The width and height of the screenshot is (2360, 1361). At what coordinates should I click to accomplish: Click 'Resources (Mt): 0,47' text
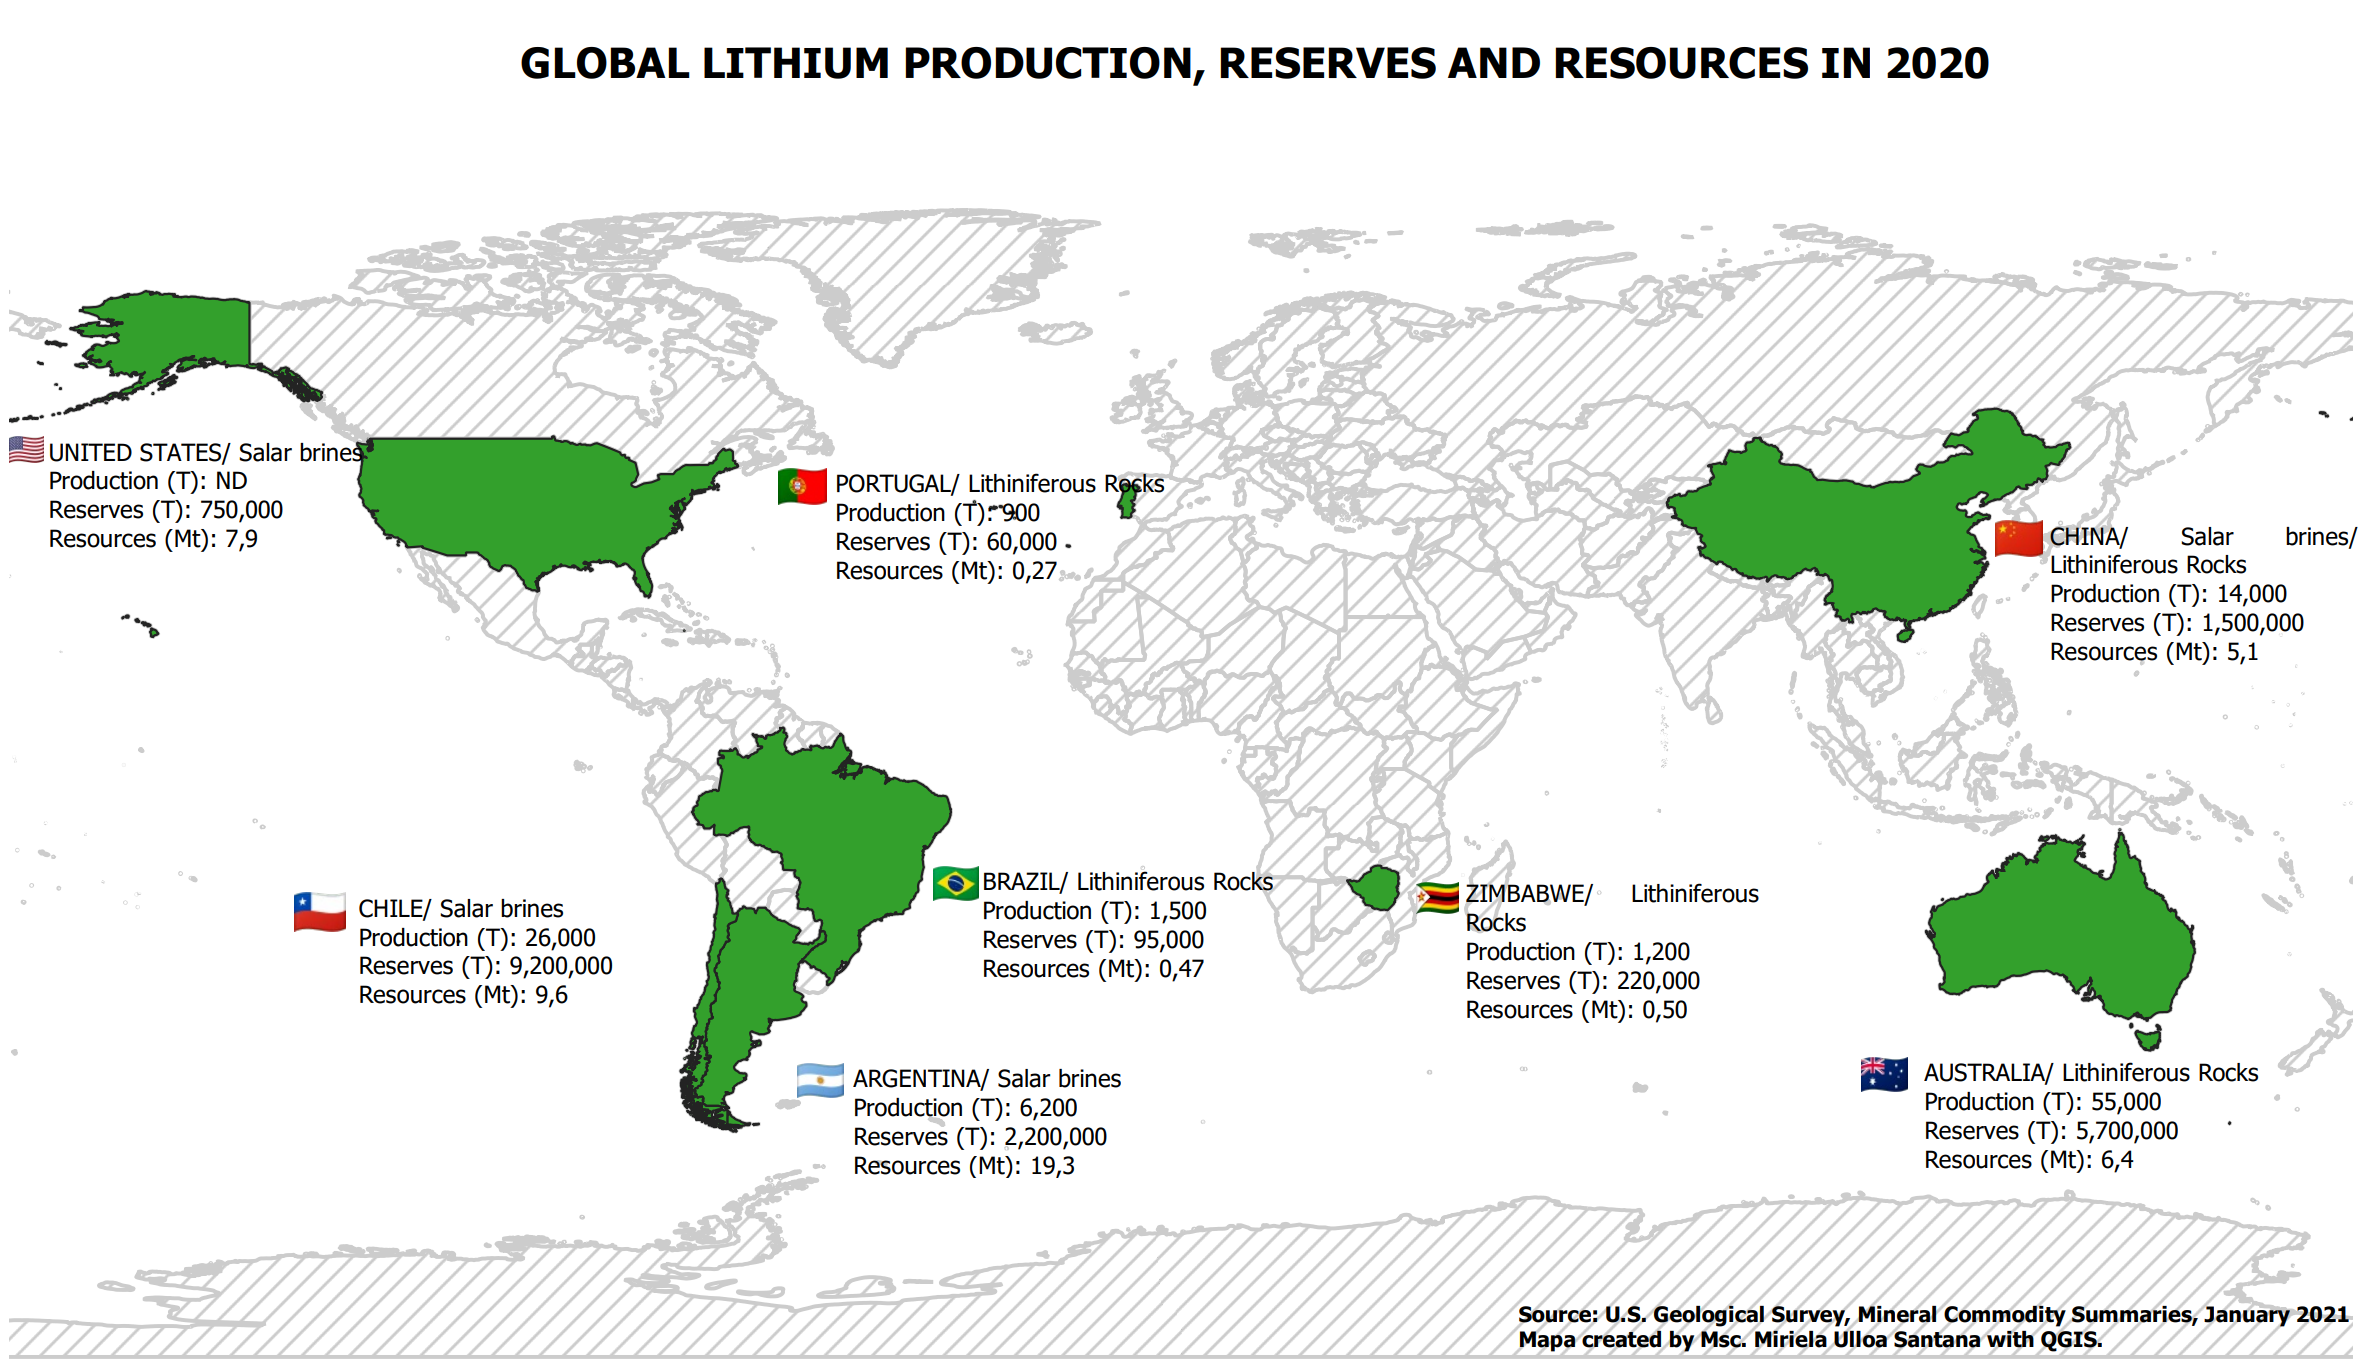tap(1093, 969)
